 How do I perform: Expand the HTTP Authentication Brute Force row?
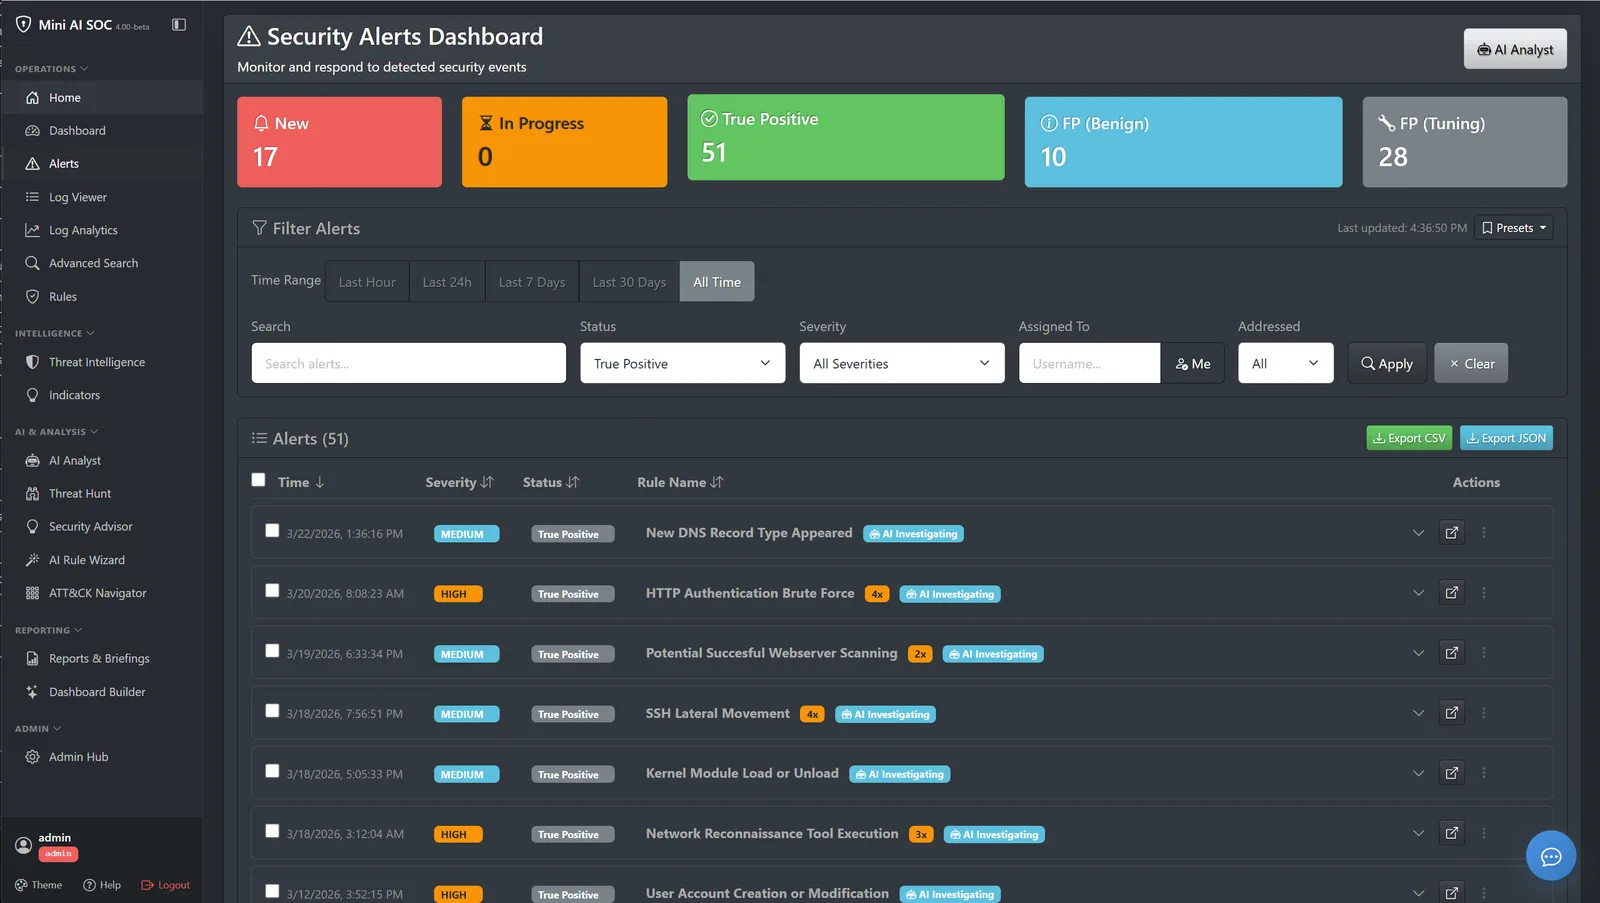1418,593
